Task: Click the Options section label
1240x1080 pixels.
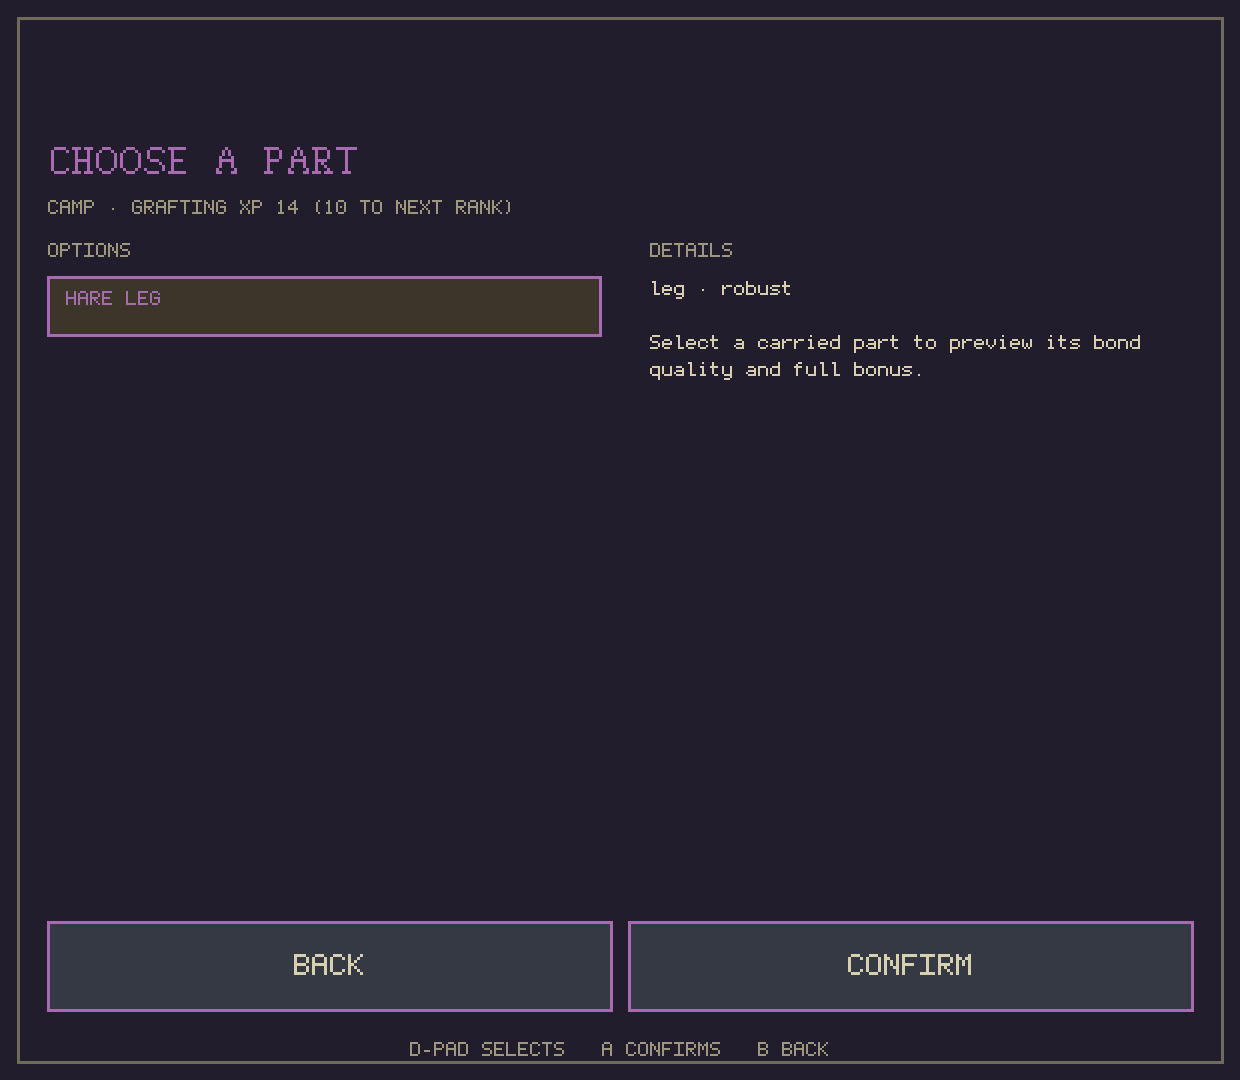Action: click(x=89, y=250)
